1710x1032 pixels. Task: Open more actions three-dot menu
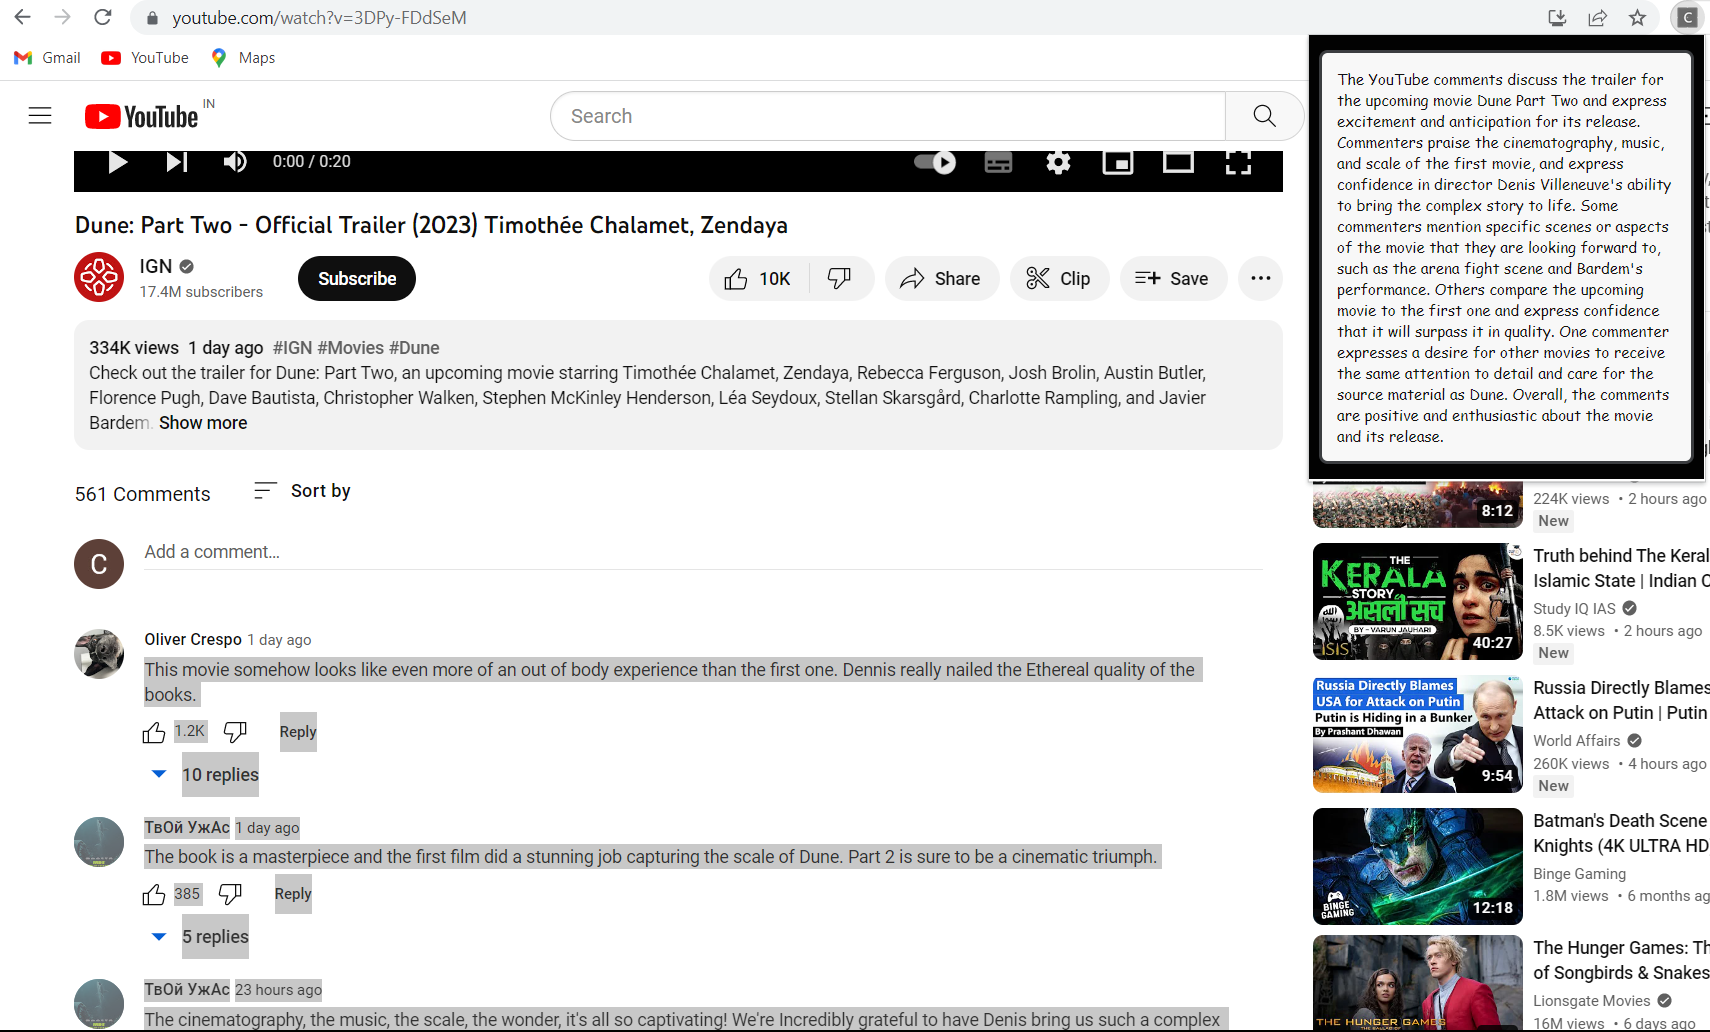tap(1260, 279)
